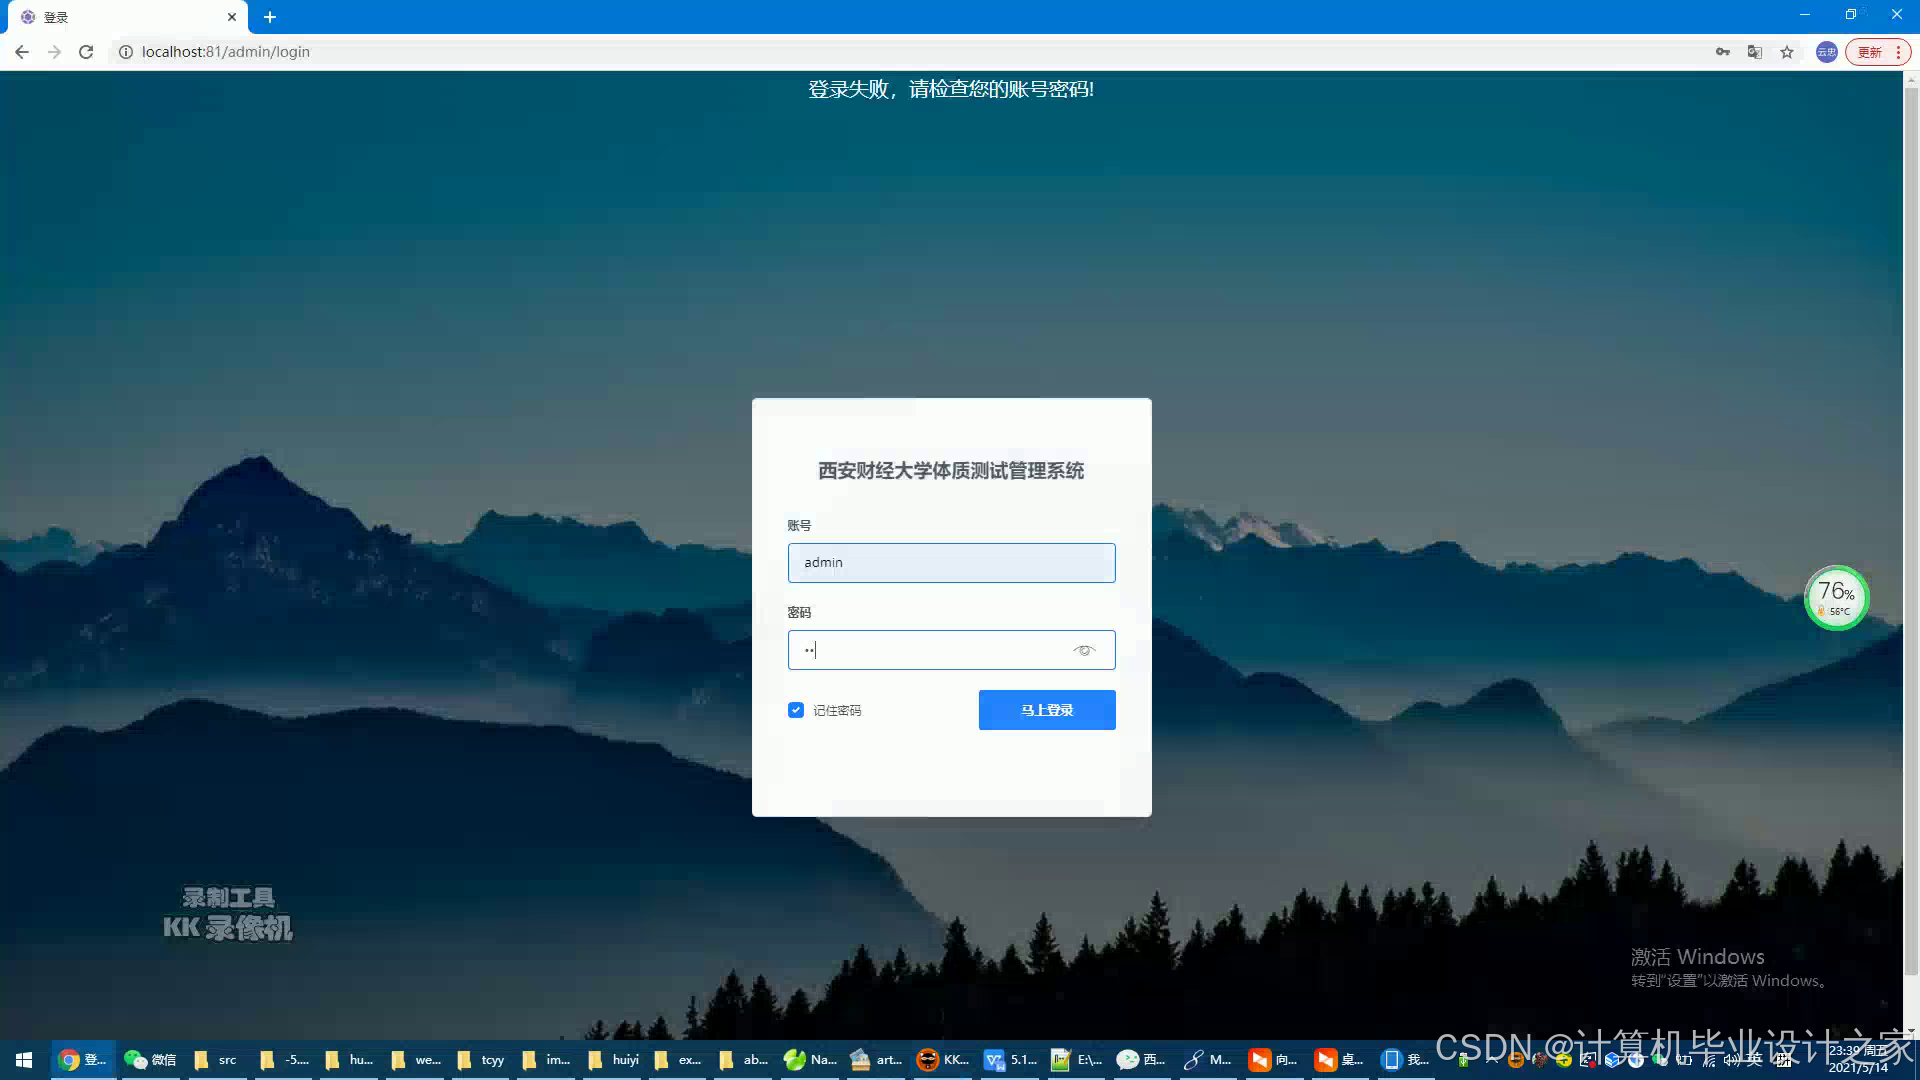
Task: Open the taskbar clock showing 2021/5/14
Action: (x=1858, y=1060)
